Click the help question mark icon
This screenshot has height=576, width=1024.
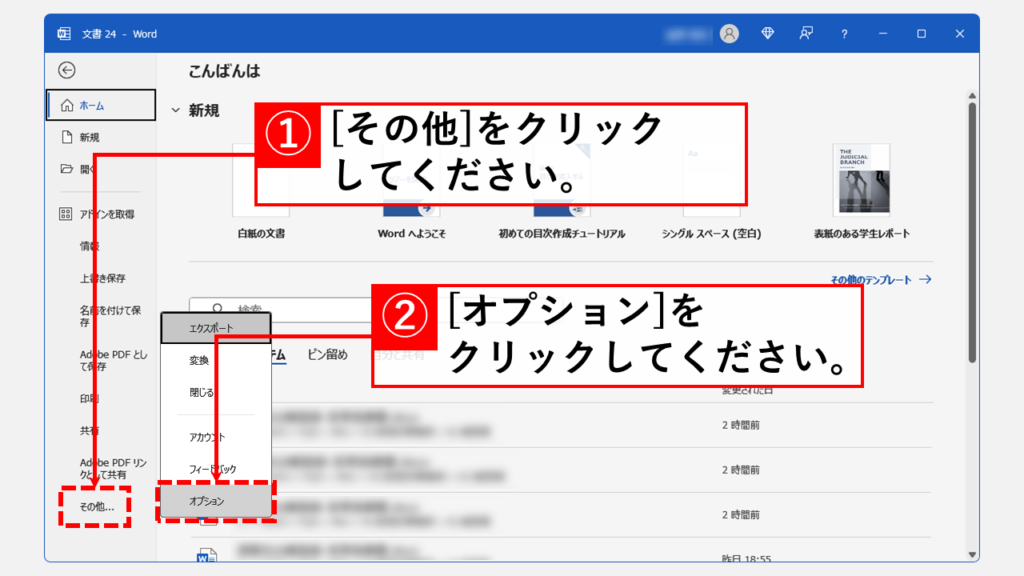click(x=844, y=33)
